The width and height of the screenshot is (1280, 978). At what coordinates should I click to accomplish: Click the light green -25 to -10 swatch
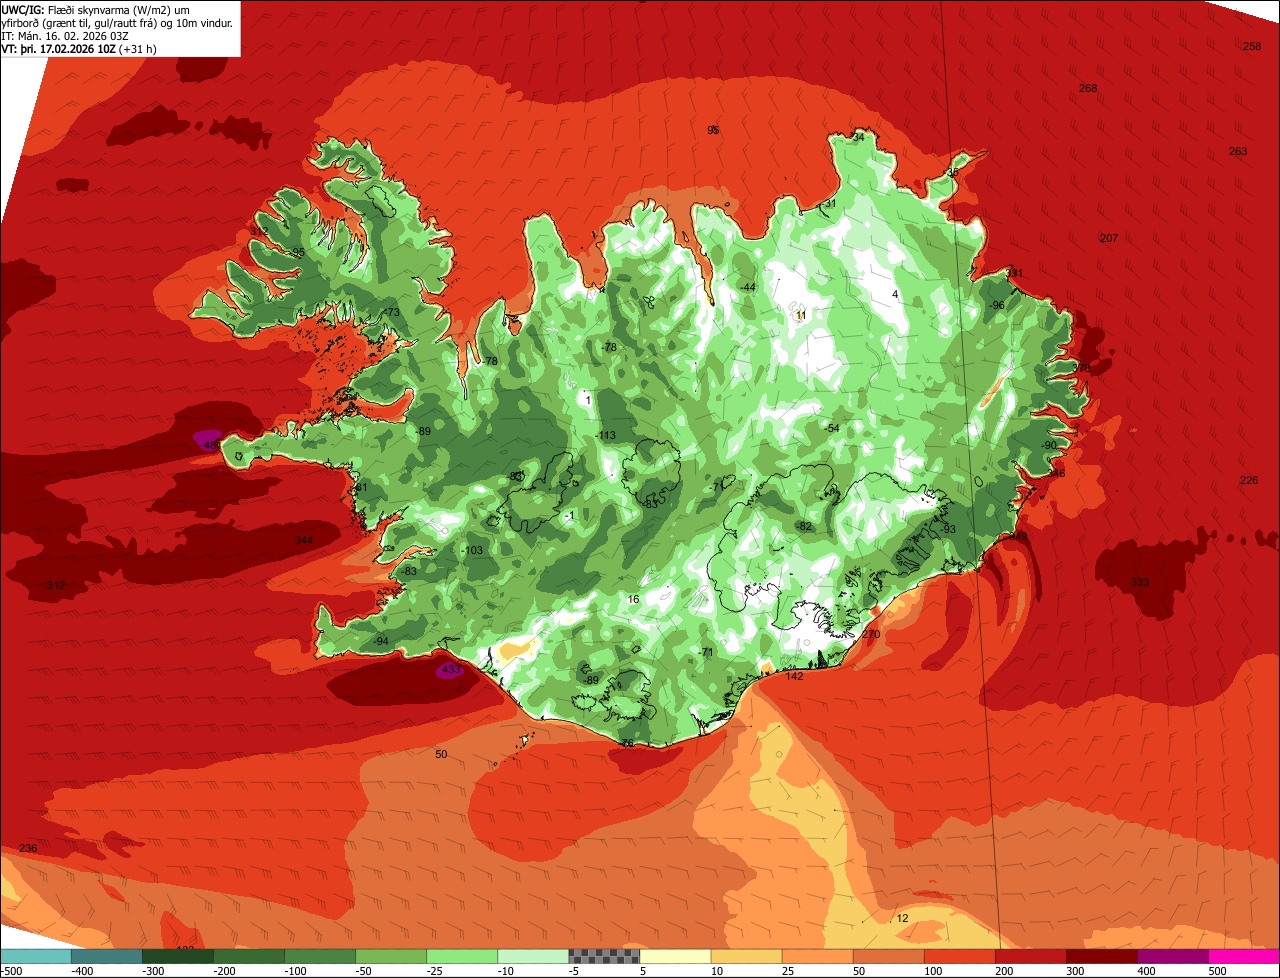tap(461, 956)
